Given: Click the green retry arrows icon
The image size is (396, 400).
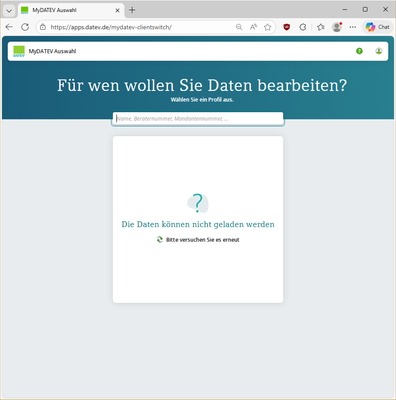Looking at the screenshot, I should pyautogui.click(x=160, y=240).
